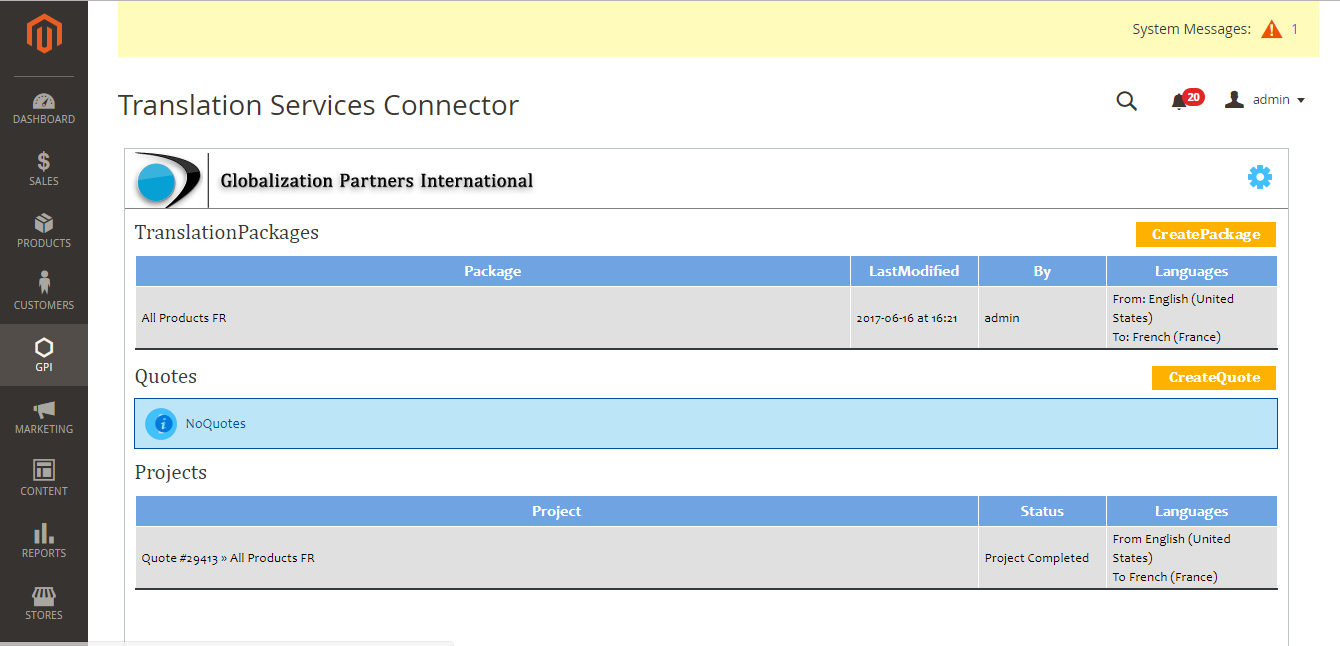Open the Content menu
Screen dimensions: 1340x646
point(44,480)
